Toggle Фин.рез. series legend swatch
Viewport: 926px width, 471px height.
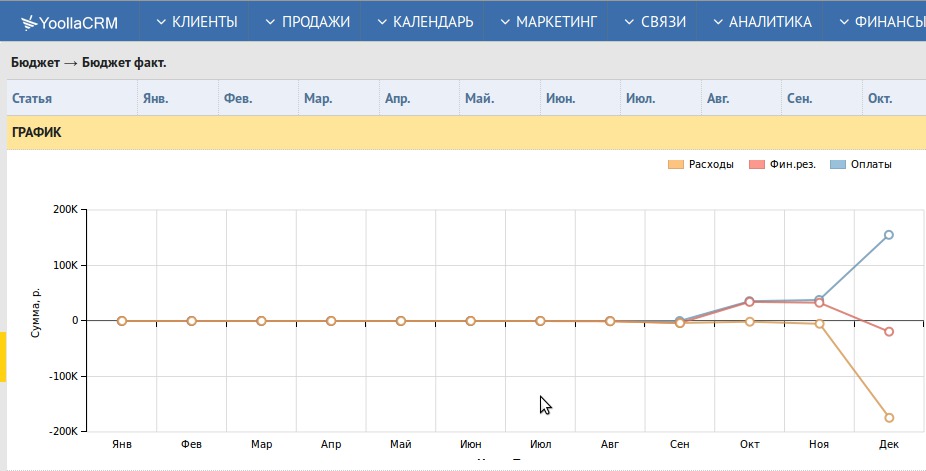[757, 165]
